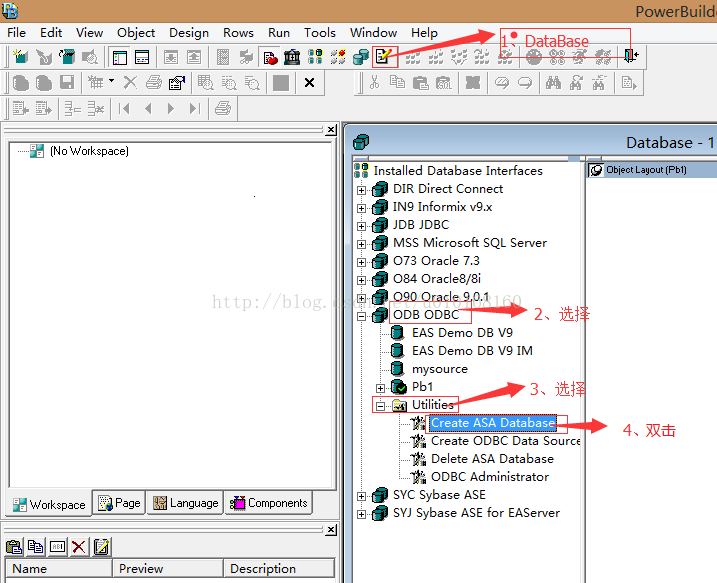Click the New object icon in PowerBar
Screen dimensions: 717x583
tap(20, 57)
